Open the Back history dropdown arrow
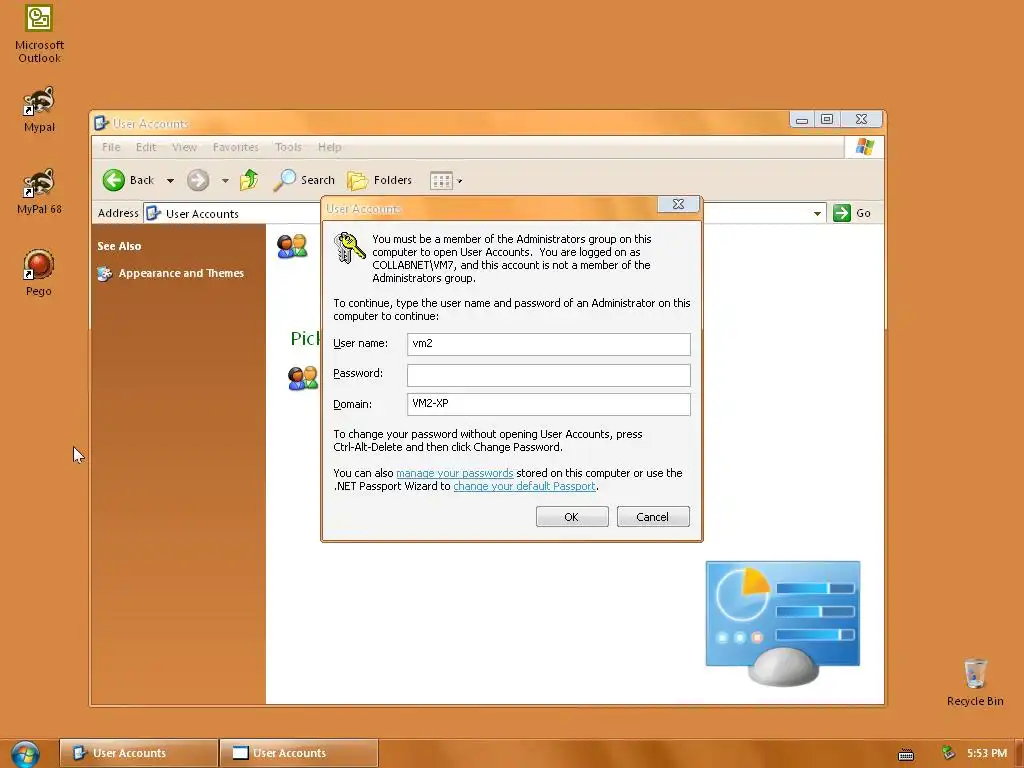 tap(170, 181)
